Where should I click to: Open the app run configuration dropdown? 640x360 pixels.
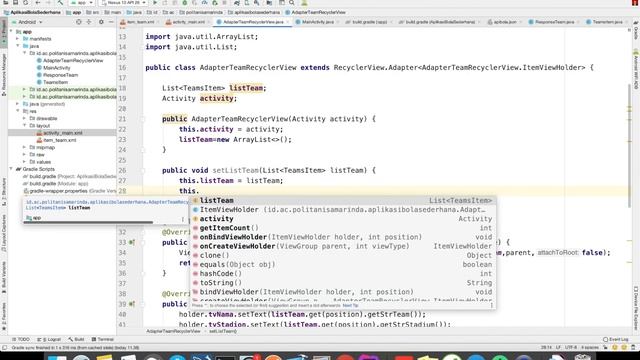[x=82, y=2]
